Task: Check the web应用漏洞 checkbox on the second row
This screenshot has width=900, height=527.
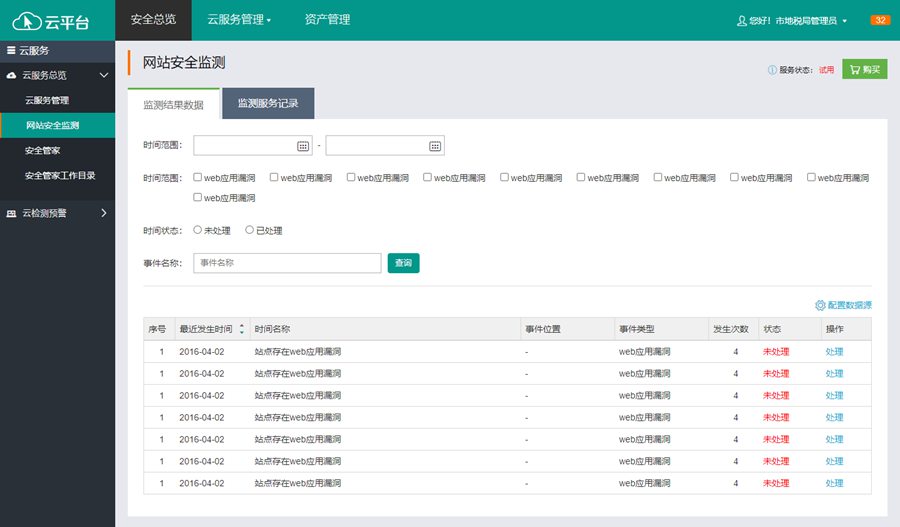Action: point(198,198)
